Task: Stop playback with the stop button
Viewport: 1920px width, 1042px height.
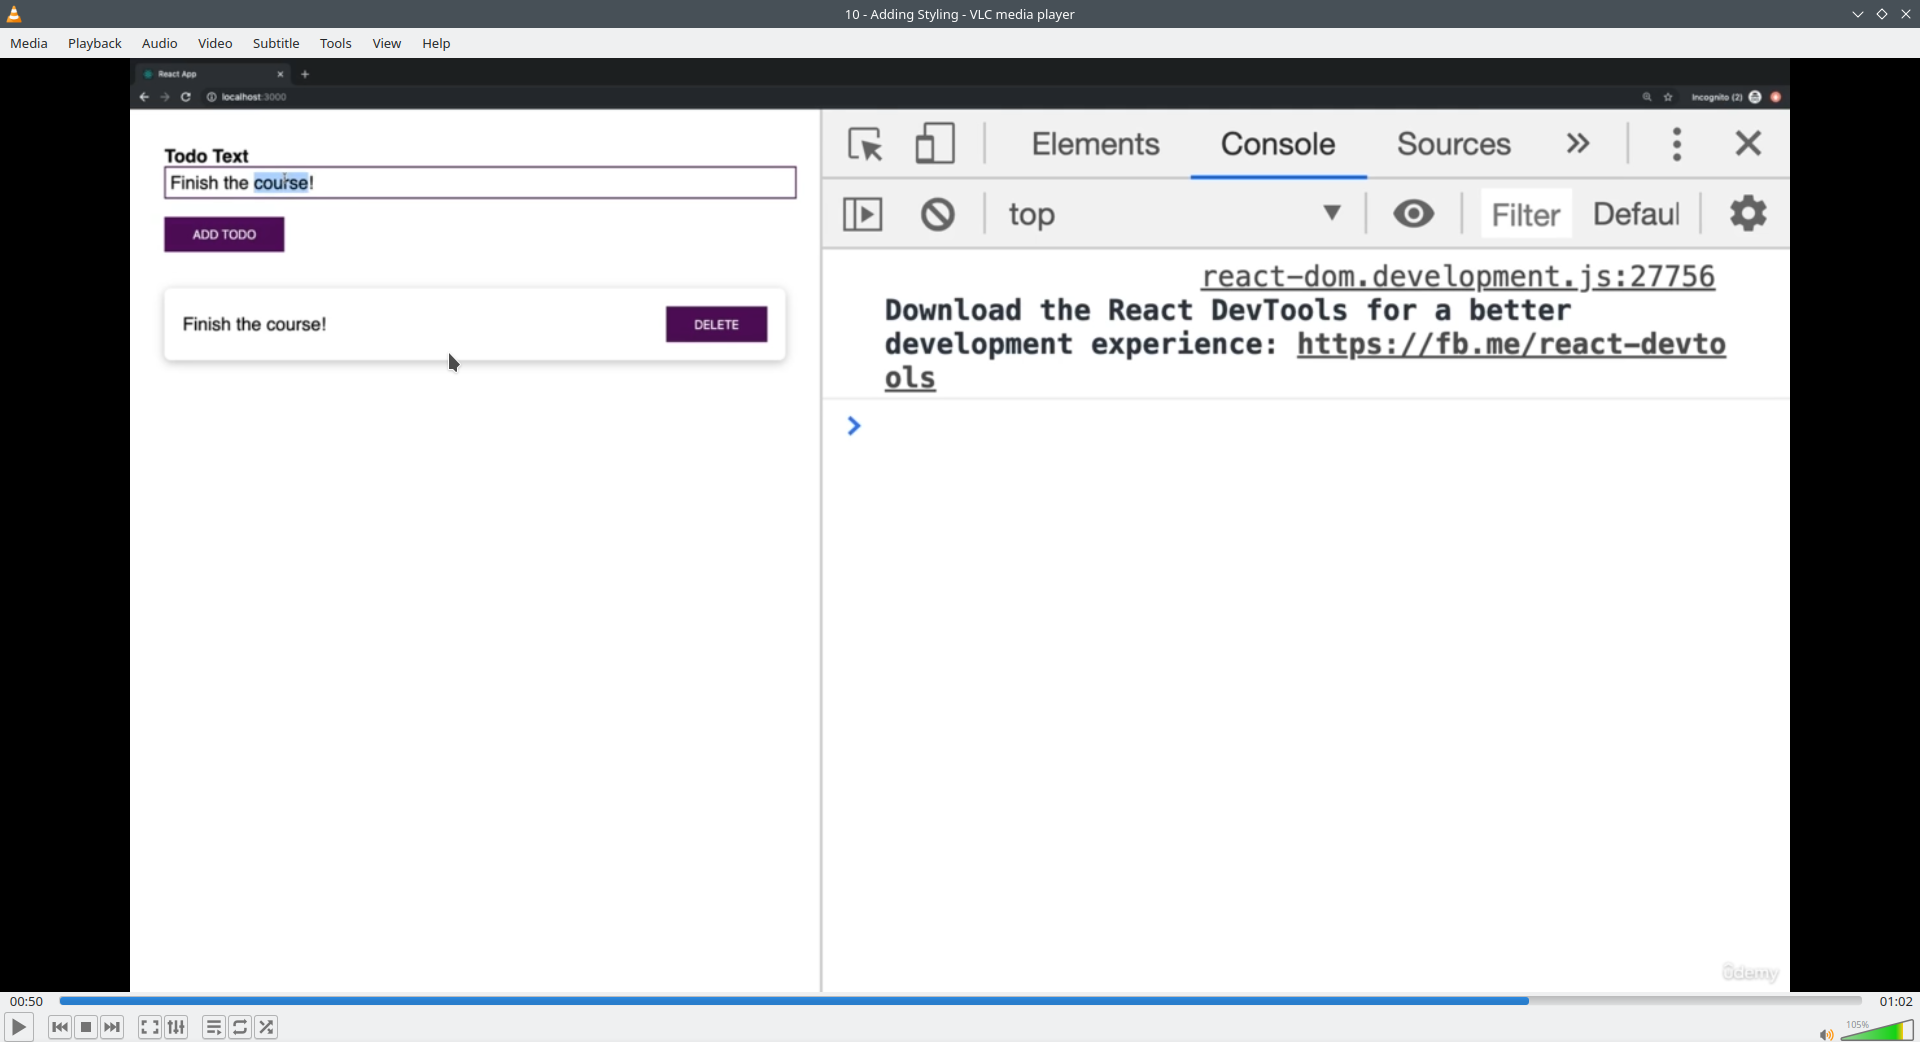Action: [86, 1027]
